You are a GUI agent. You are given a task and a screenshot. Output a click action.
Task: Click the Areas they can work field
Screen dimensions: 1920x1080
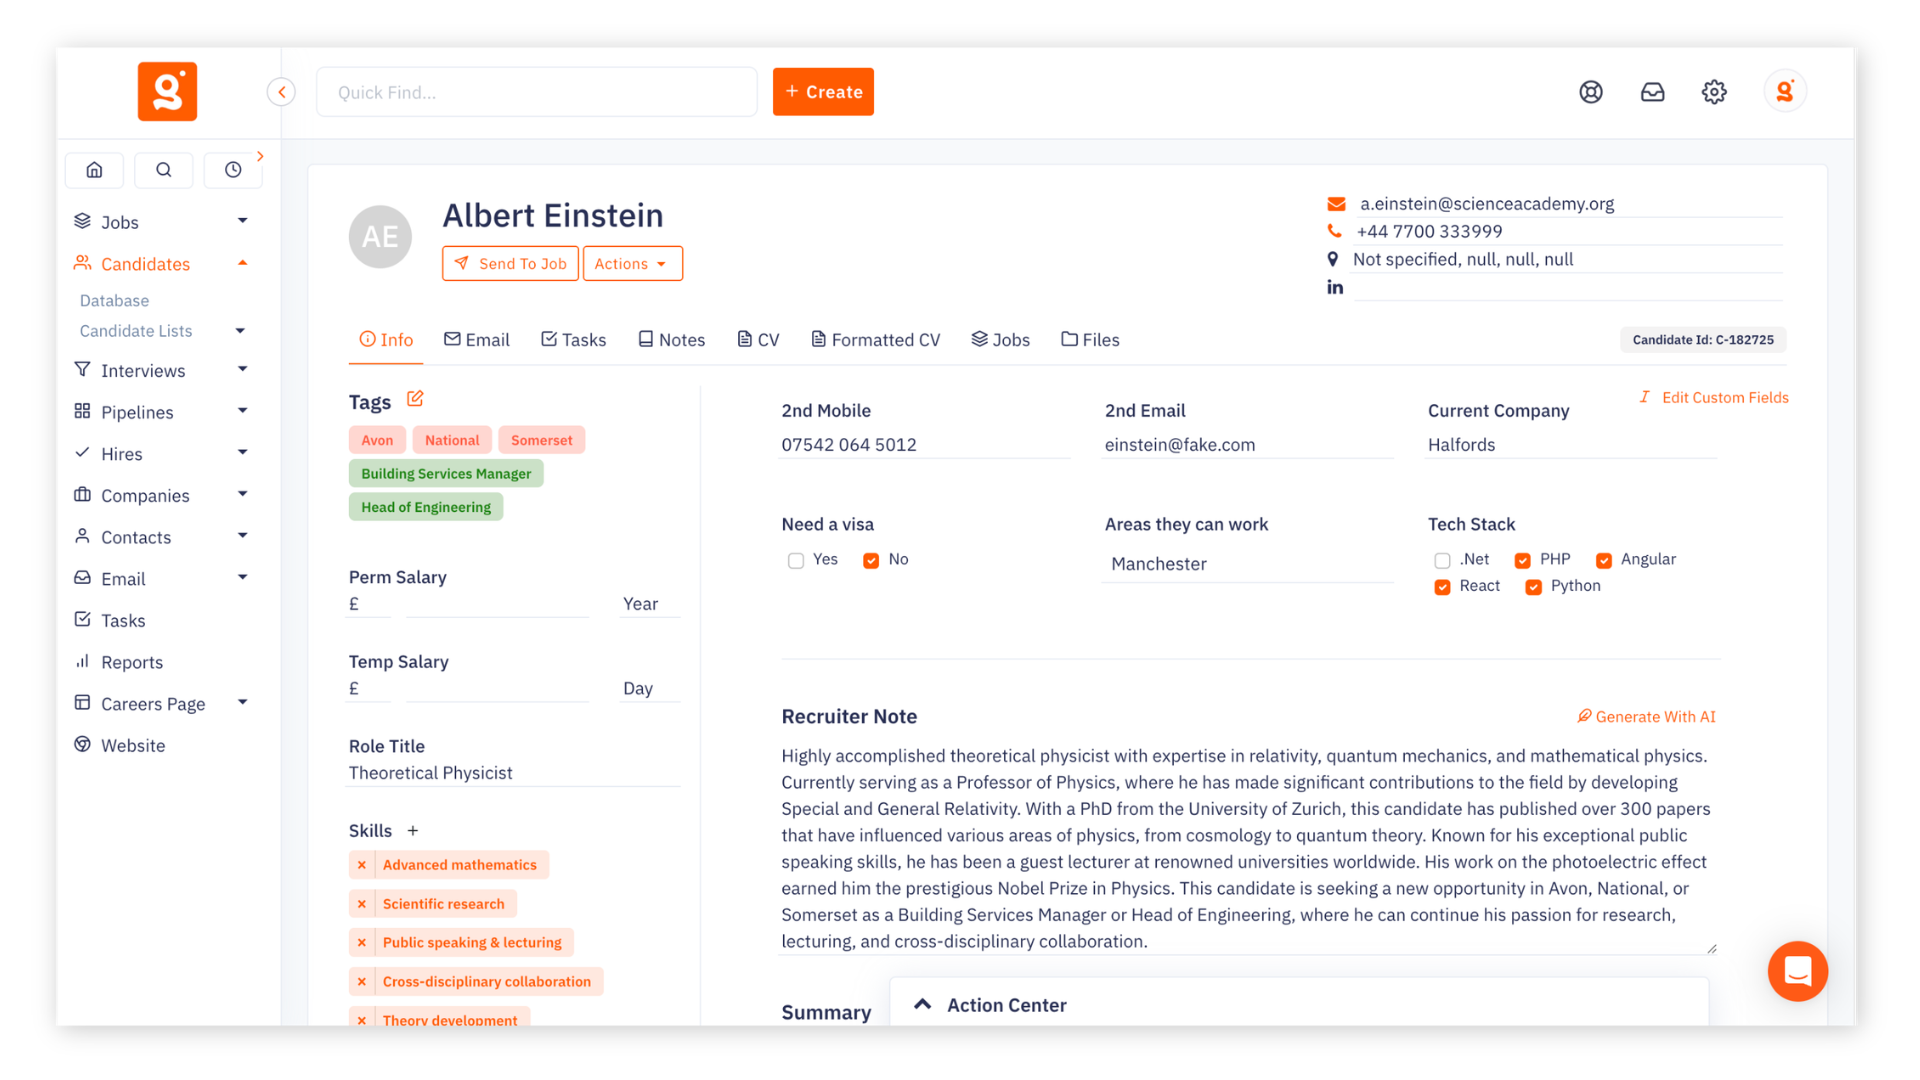1247,564
